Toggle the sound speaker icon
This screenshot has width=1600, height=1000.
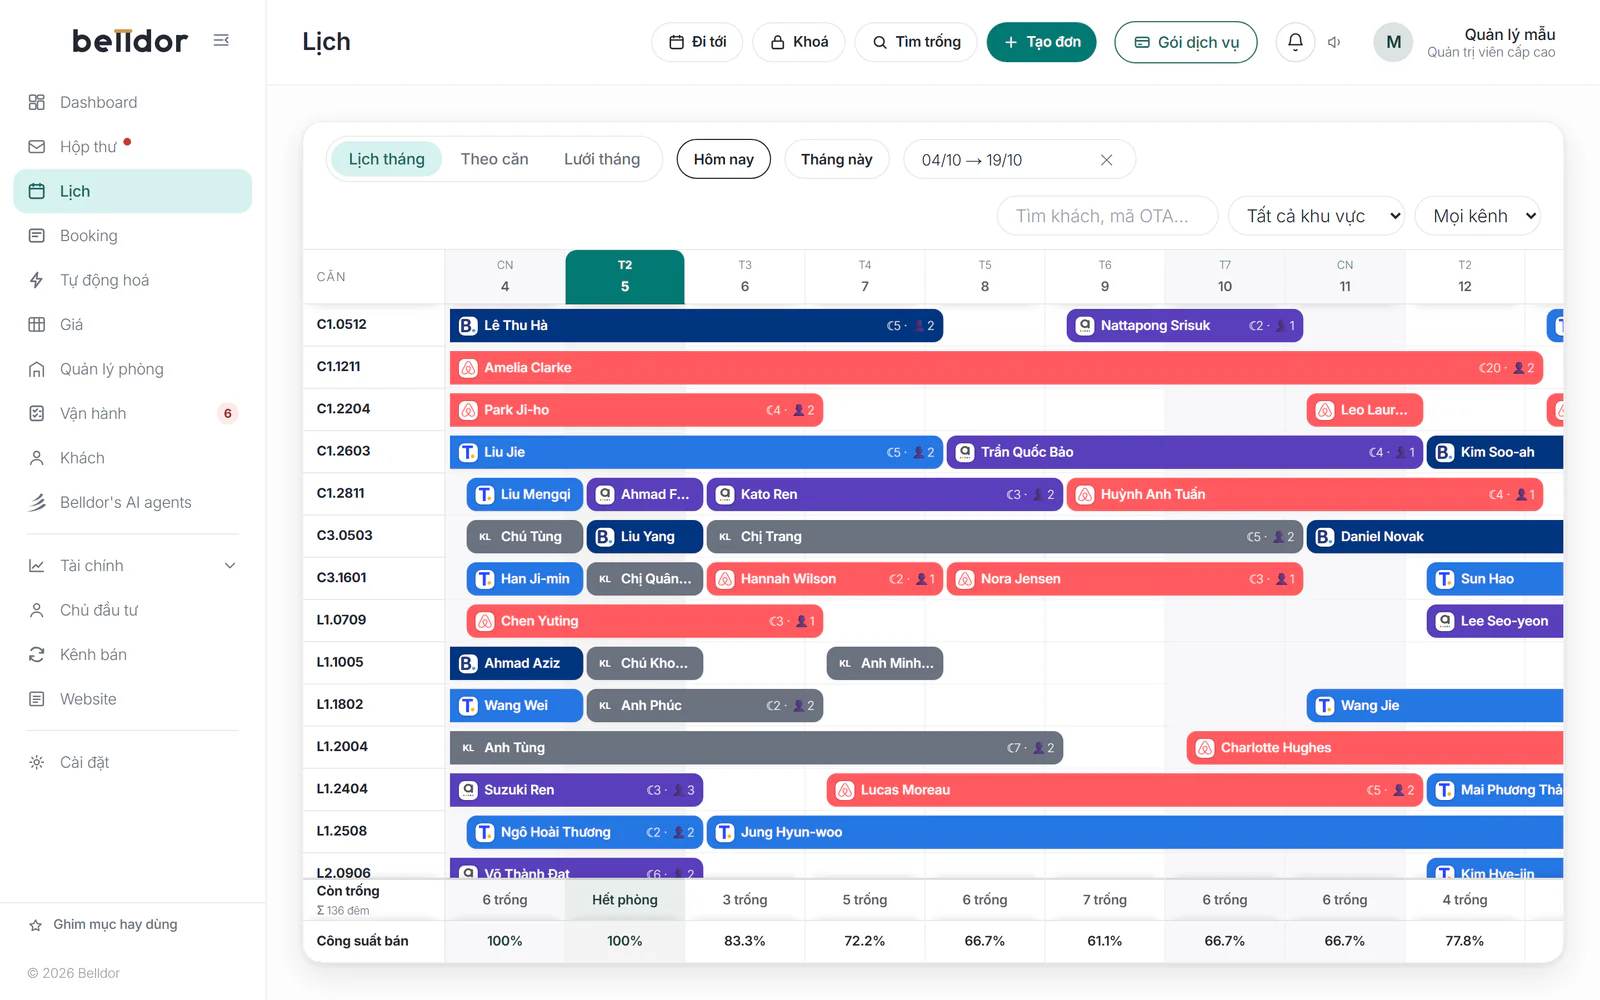(x=1334, y=42)
